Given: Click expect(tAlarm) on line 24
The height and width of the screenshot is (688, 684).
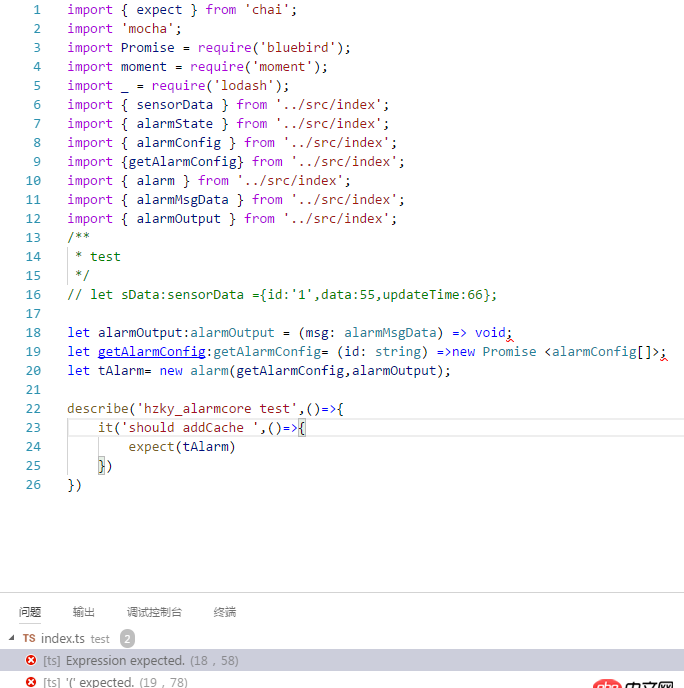Looking at the screenshot, I should coord(182,447).
